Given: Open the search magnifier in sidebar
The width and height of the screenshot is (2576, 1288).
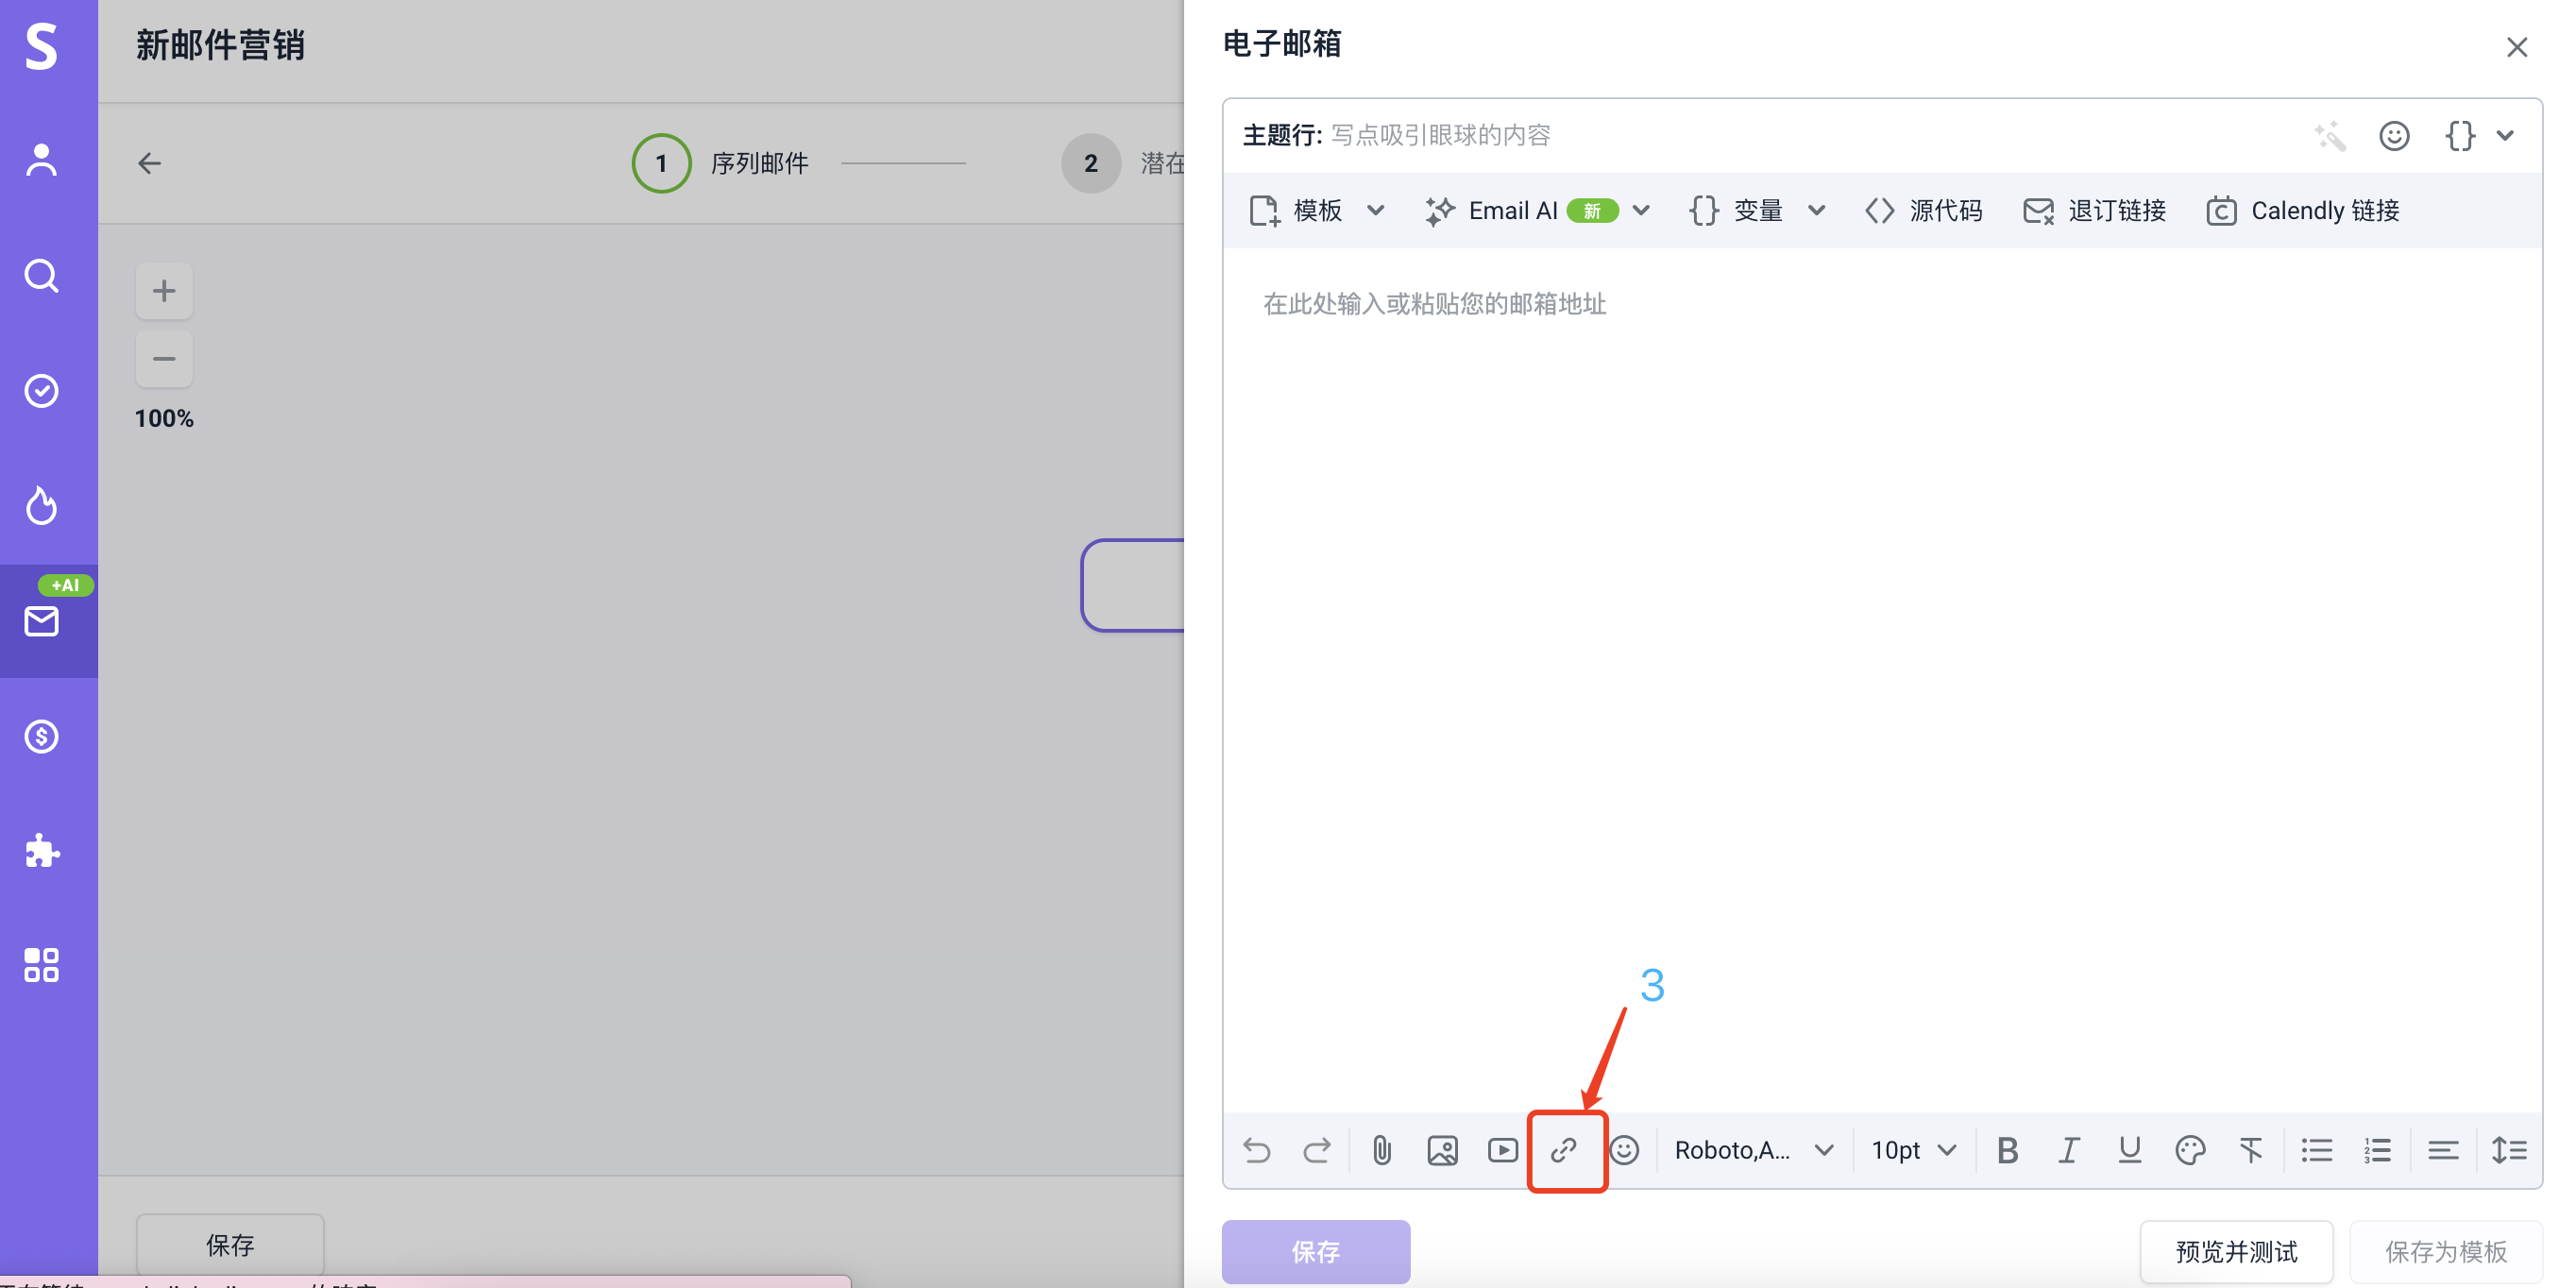Looking at the screenshot, I should [x=41, y=275].
